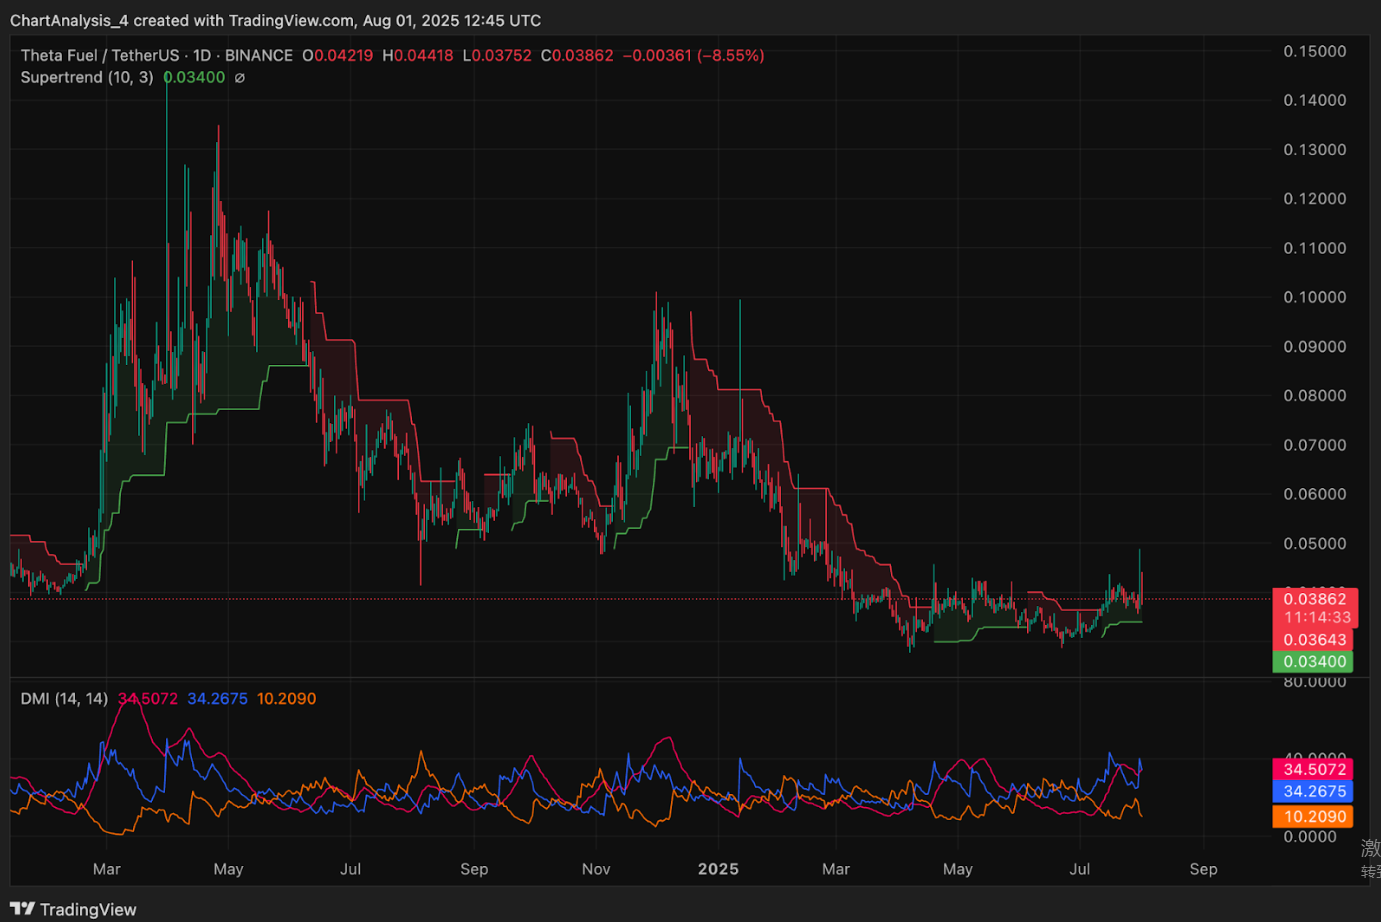Click the TradingView logo at bottom left
Viewport: 1381px width, 922px height.
pyautogui.click(x=73, y=908)
